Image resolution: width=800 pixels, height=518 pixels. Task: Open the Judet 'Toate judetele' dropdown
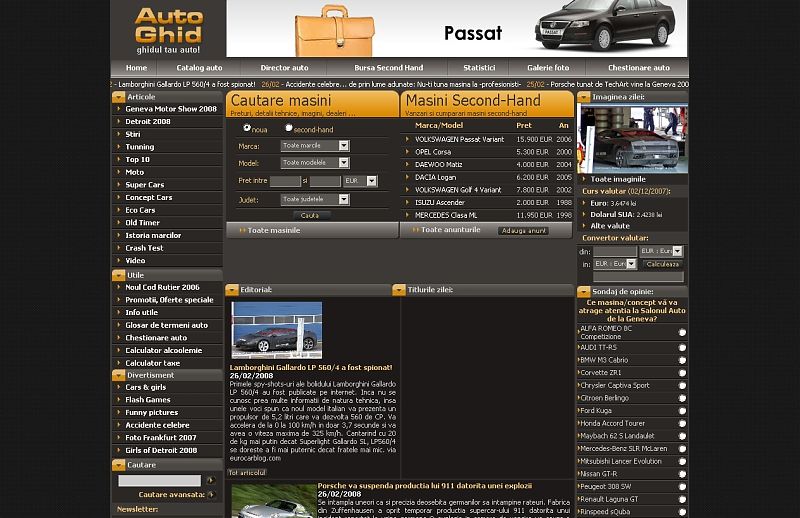click(x=315, y=200)
